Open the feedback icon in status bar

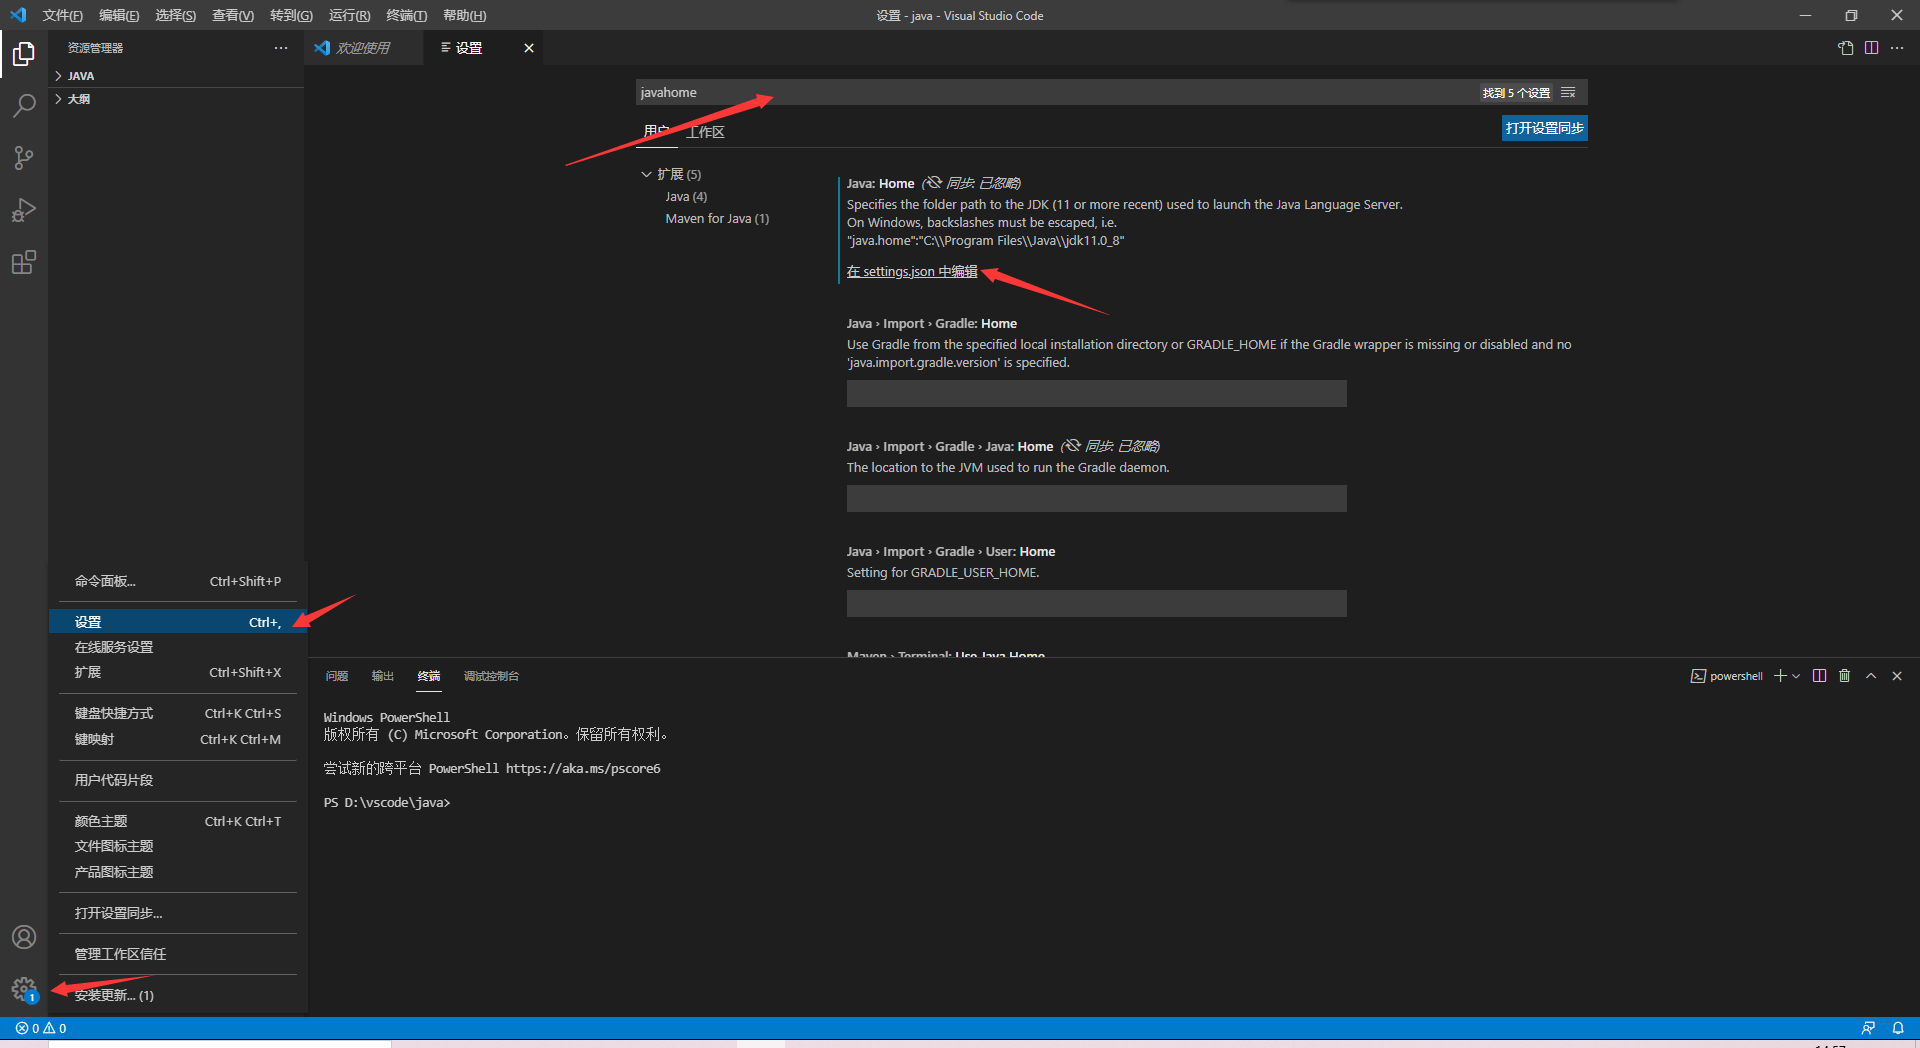1868,1028
